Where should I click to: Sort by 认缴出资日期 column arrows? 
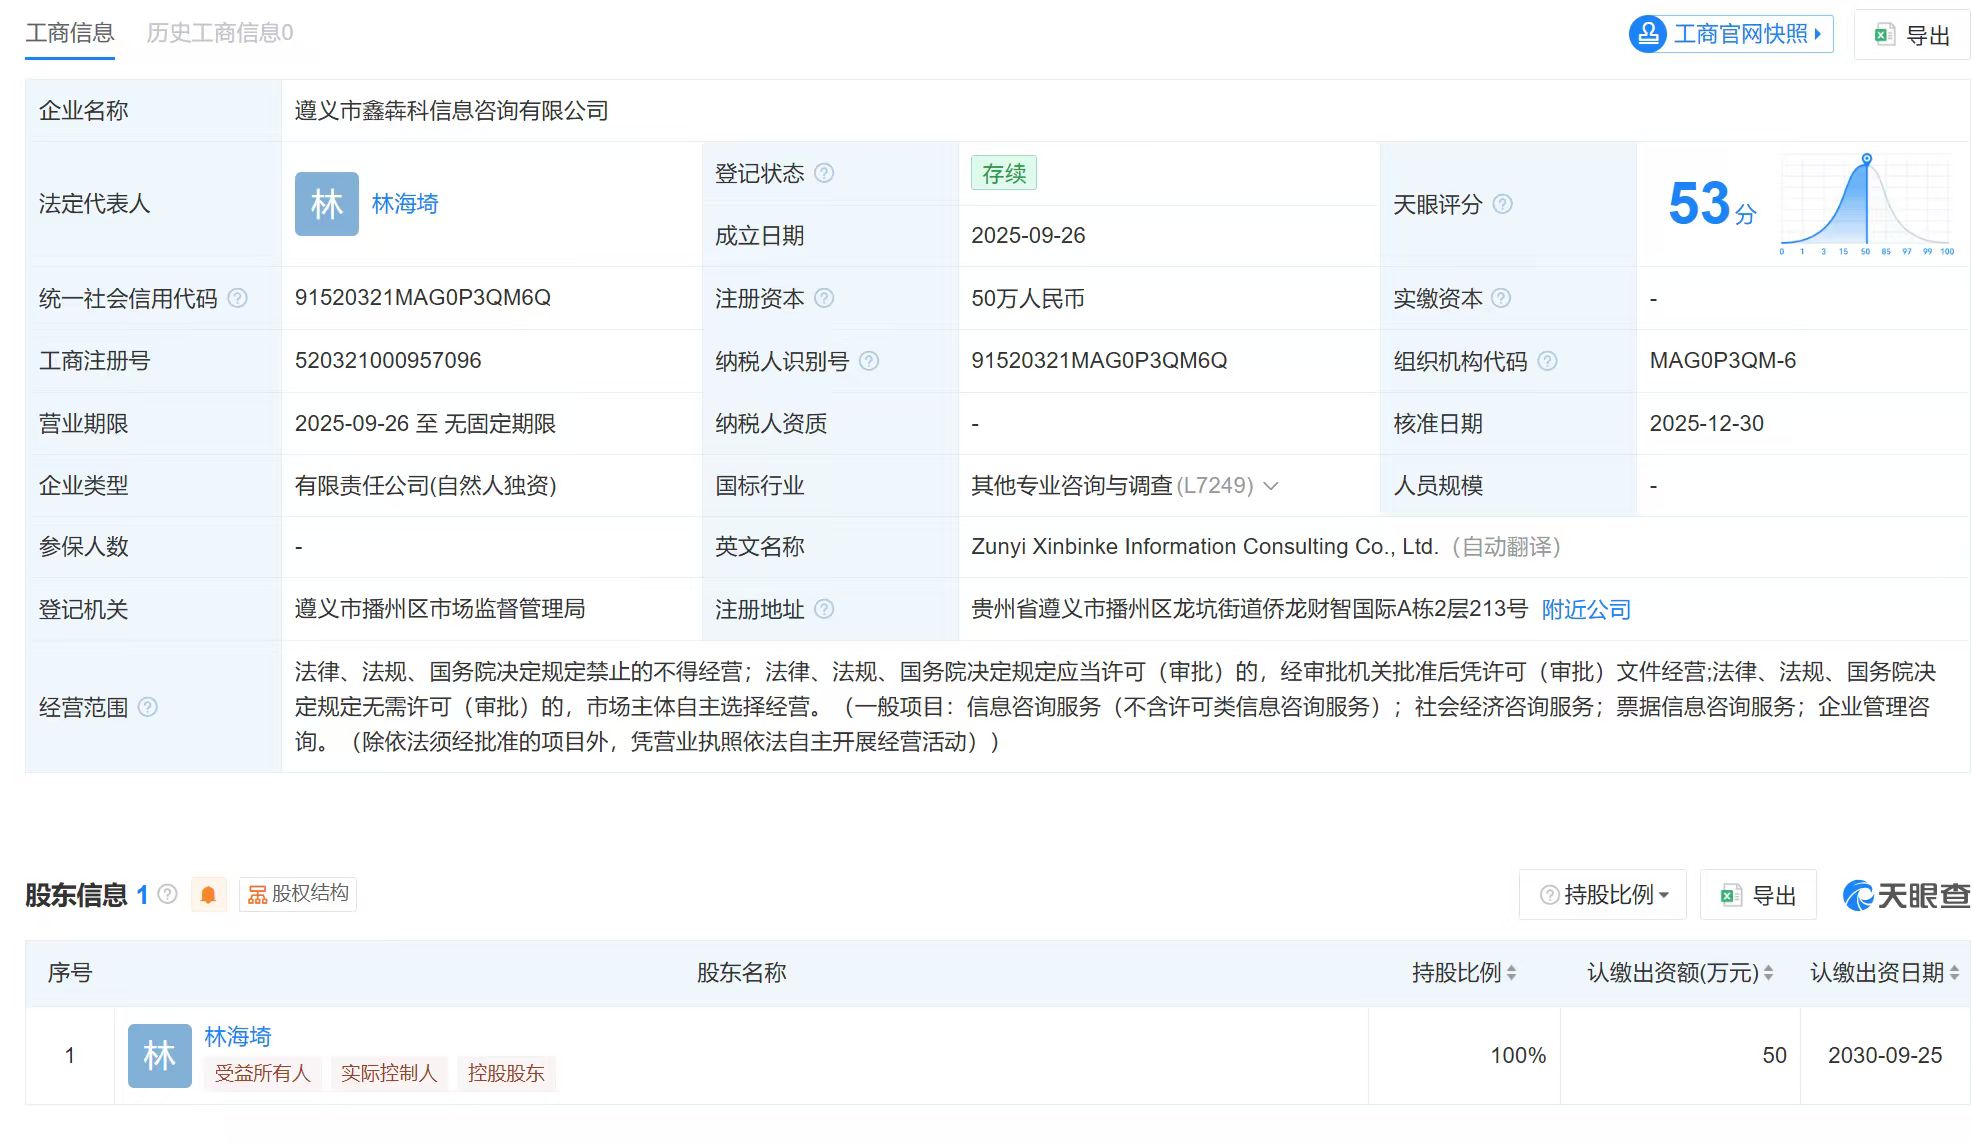click(x=1954, y=972)
